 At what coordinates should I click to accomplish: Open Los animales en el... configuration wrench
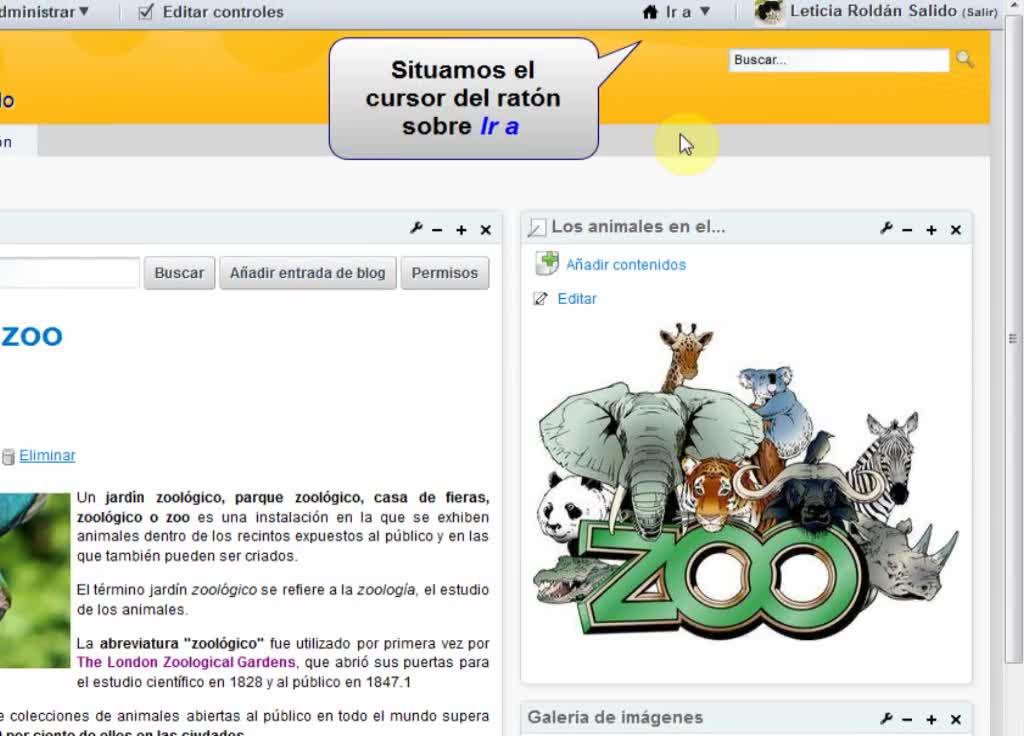[886, 228]
